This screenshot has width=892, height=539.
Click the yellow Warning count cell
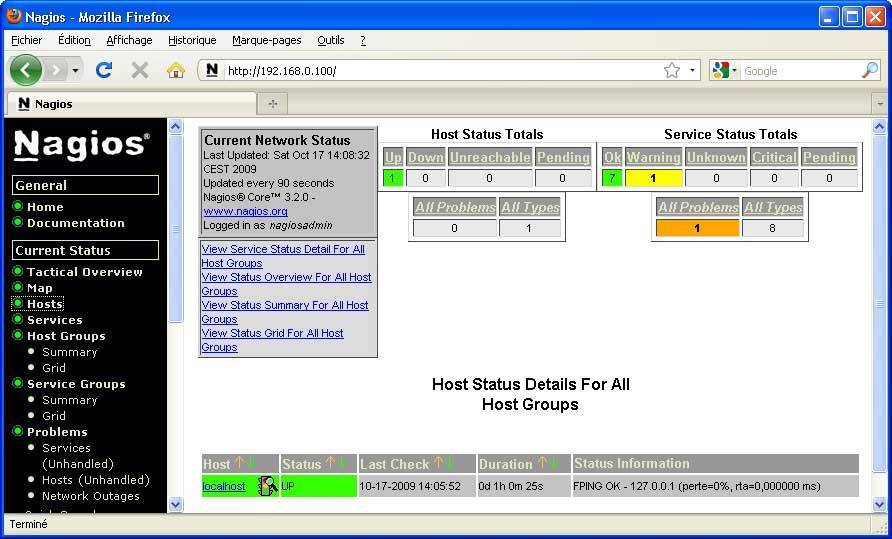pyautogui.click(x=653, y=178)
